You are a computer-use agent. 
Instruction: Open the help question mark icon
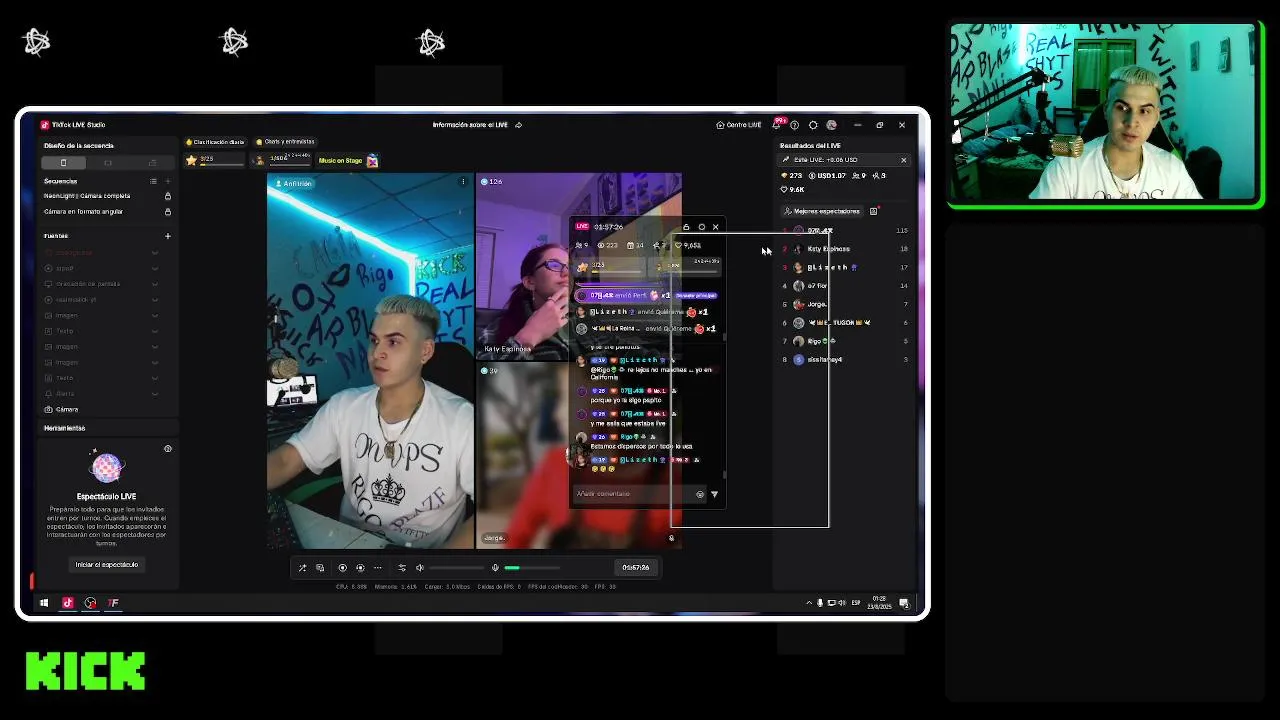point(794,125)
